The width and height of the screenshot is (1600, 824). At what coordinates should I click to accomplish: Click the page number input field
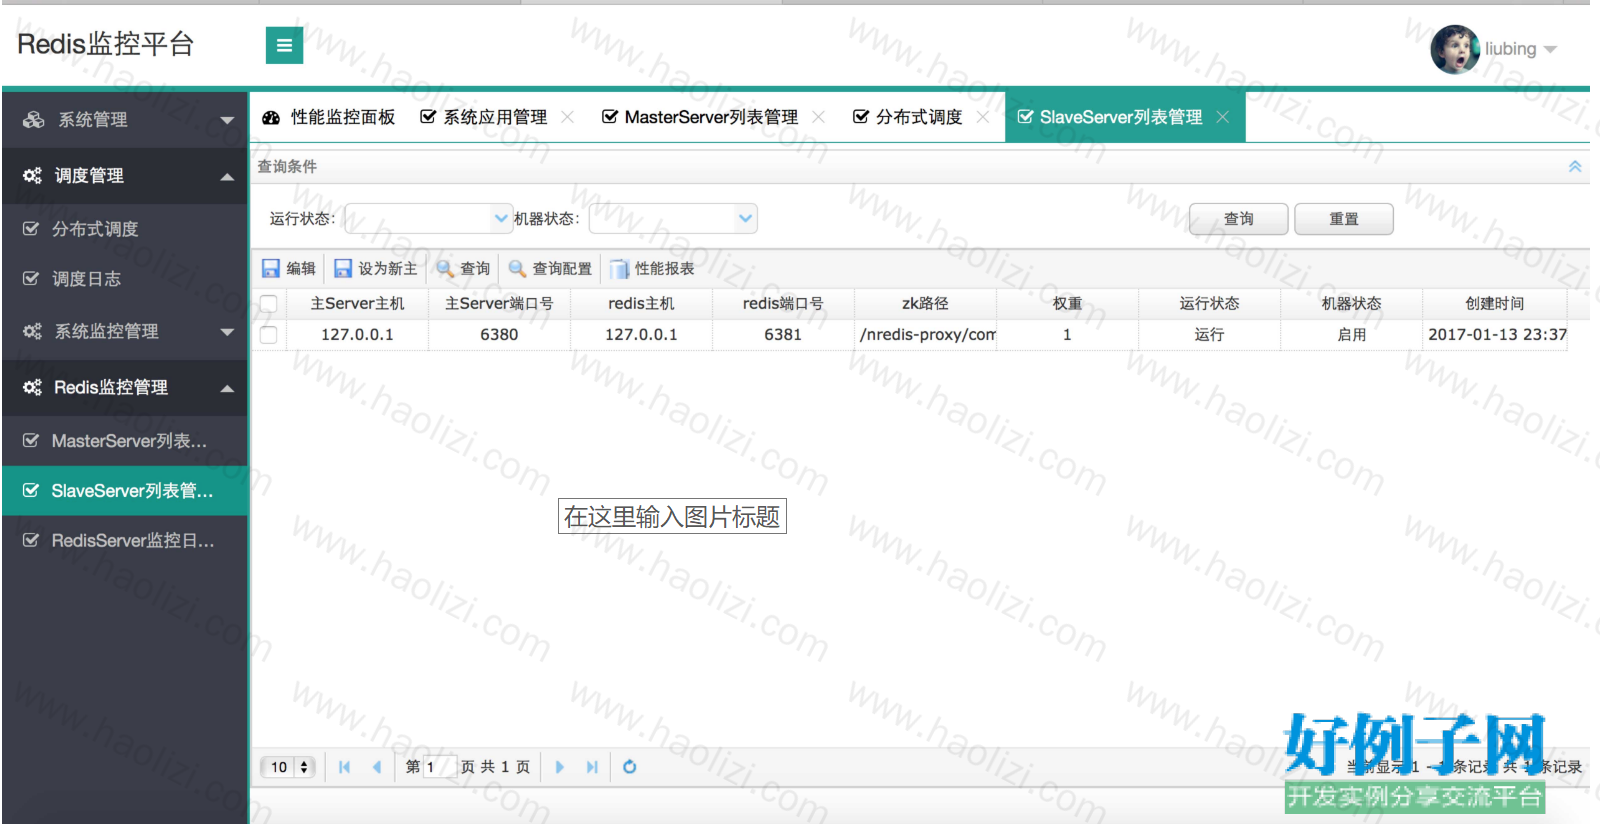pyautogui.click(x=440, y=767)
